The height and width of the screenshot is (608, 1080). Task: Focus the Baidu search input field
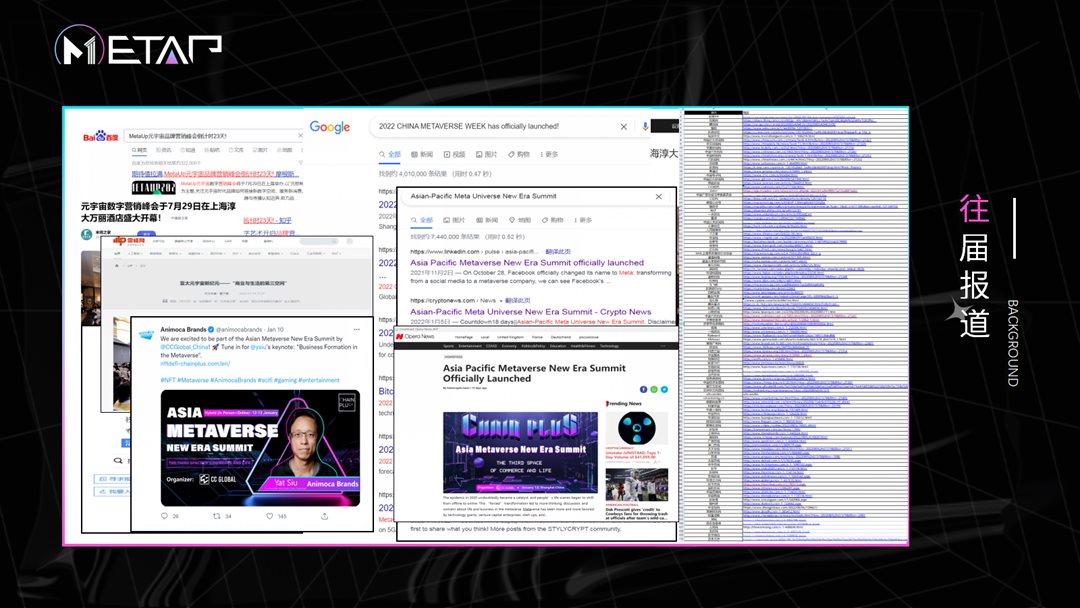click(214, 136)
